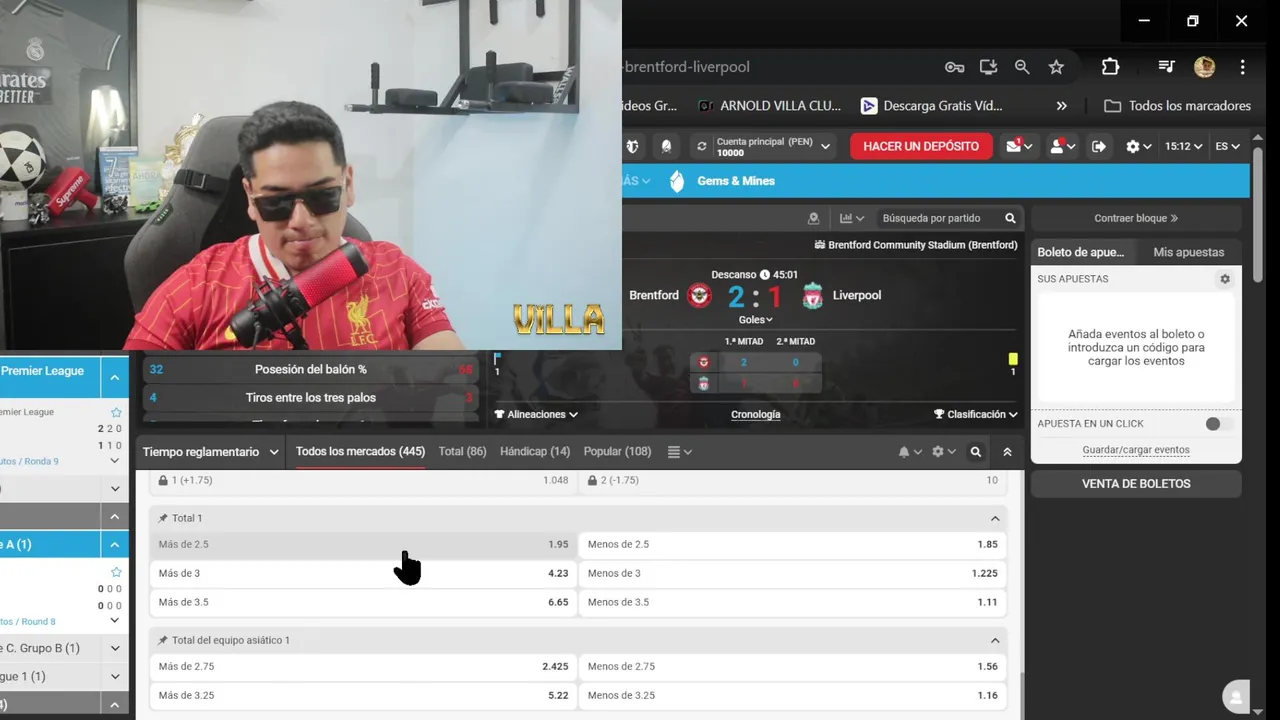Viewport: 1280px width, 720px height.
Task: Toggle Apuesta en un click switch
Action: [1216, 424]
